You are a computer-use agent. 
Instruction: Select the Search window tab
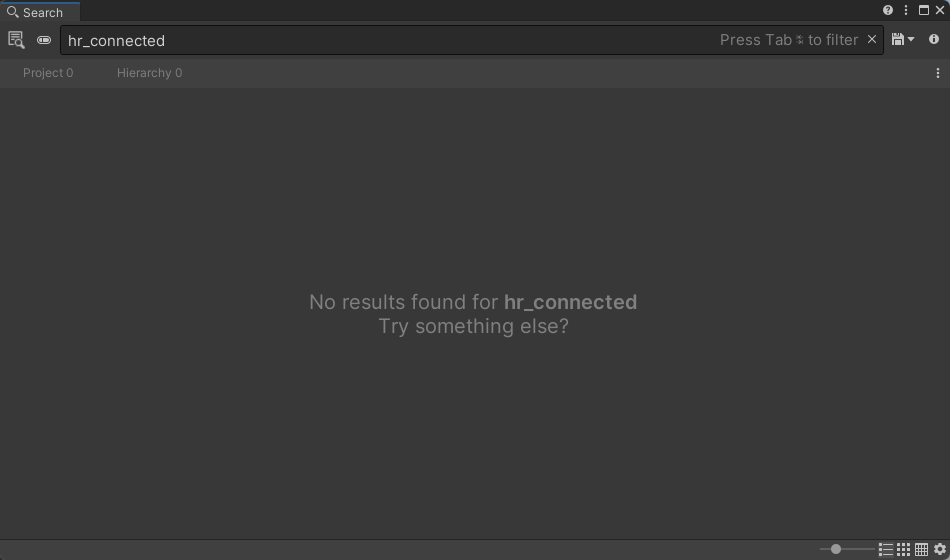point(40,12)
